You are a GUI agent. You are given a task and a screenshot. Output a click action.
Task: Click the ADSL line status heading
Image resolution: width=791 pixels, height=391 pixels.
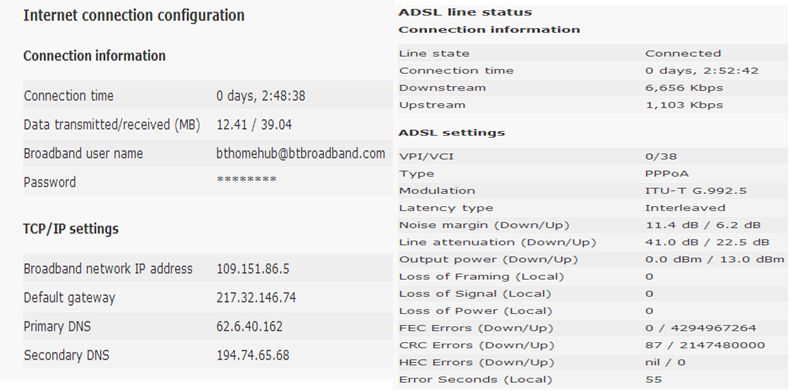[465, 12]
